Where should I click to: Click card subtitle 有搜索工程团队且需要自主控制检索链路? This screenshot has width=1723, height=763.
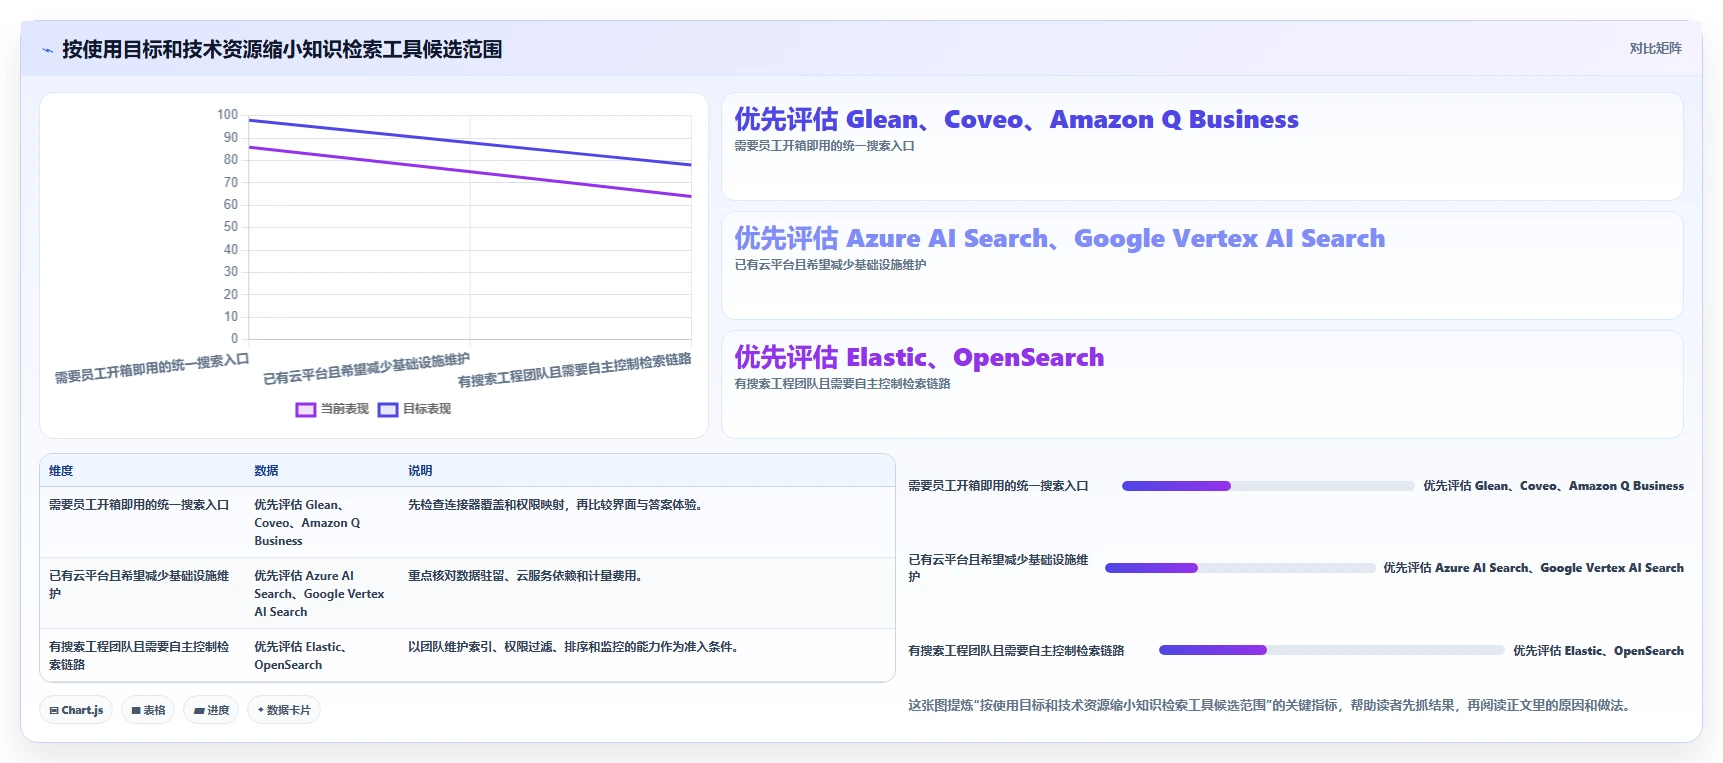click(843, 384)
